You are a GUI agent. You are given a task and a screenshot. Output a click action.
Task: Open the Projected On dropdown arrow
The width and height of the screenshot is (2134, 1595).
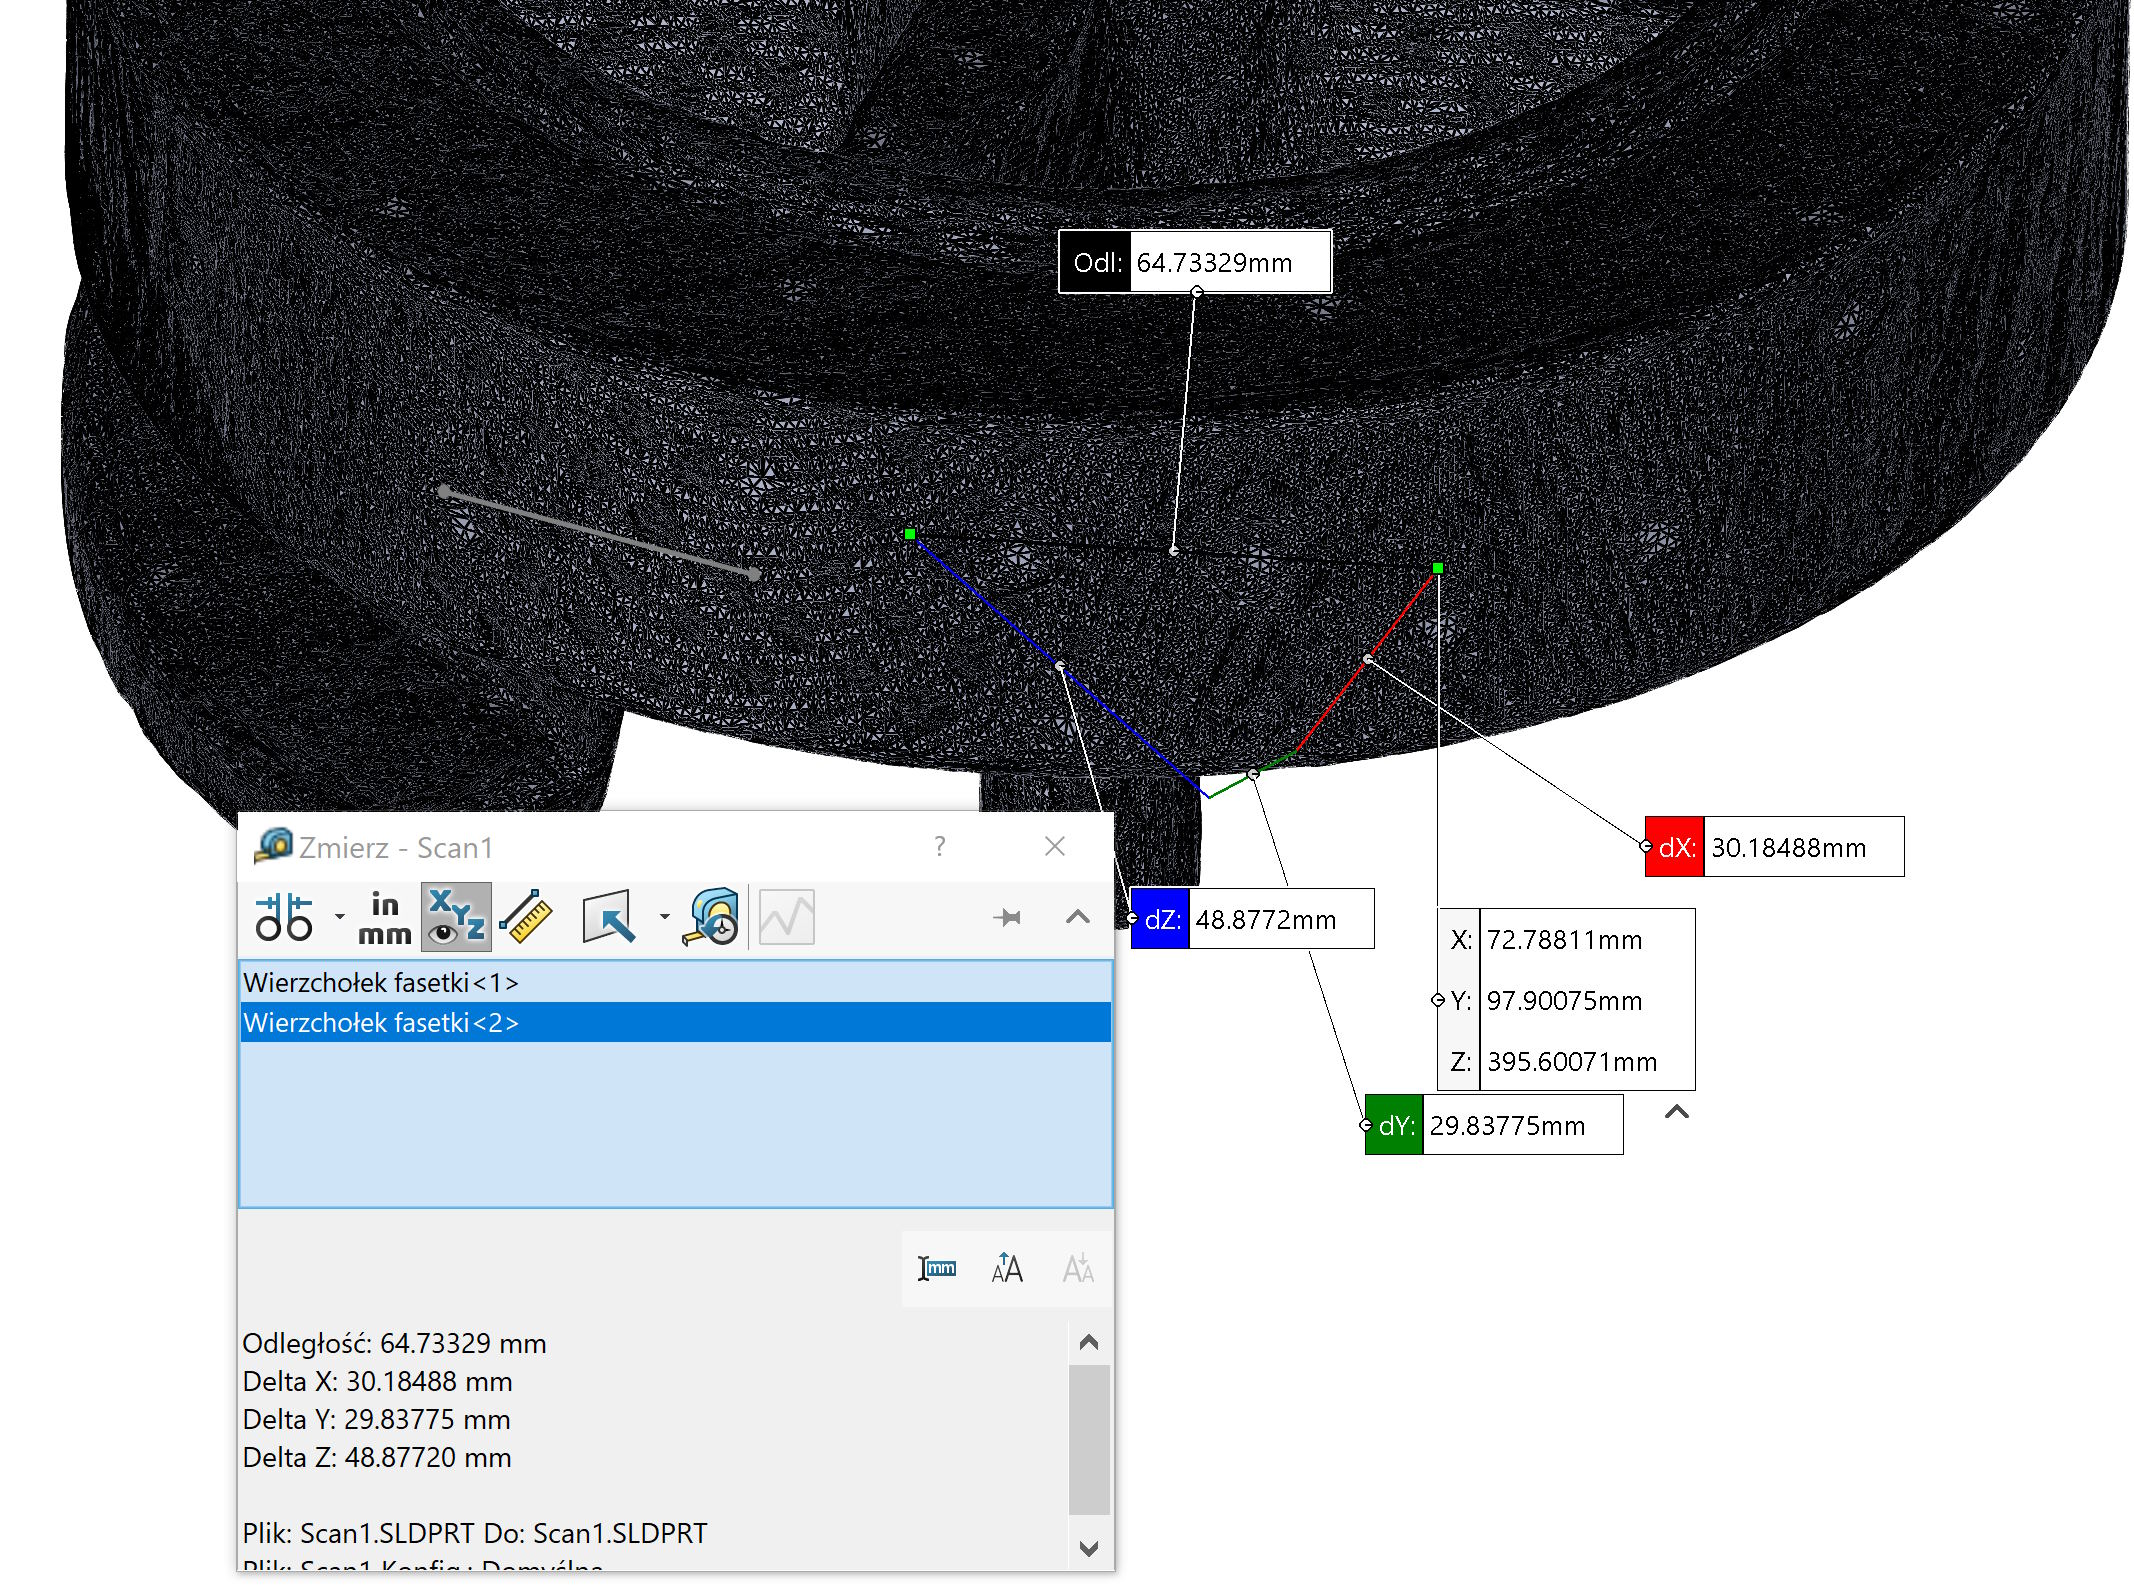coord(664,916)
